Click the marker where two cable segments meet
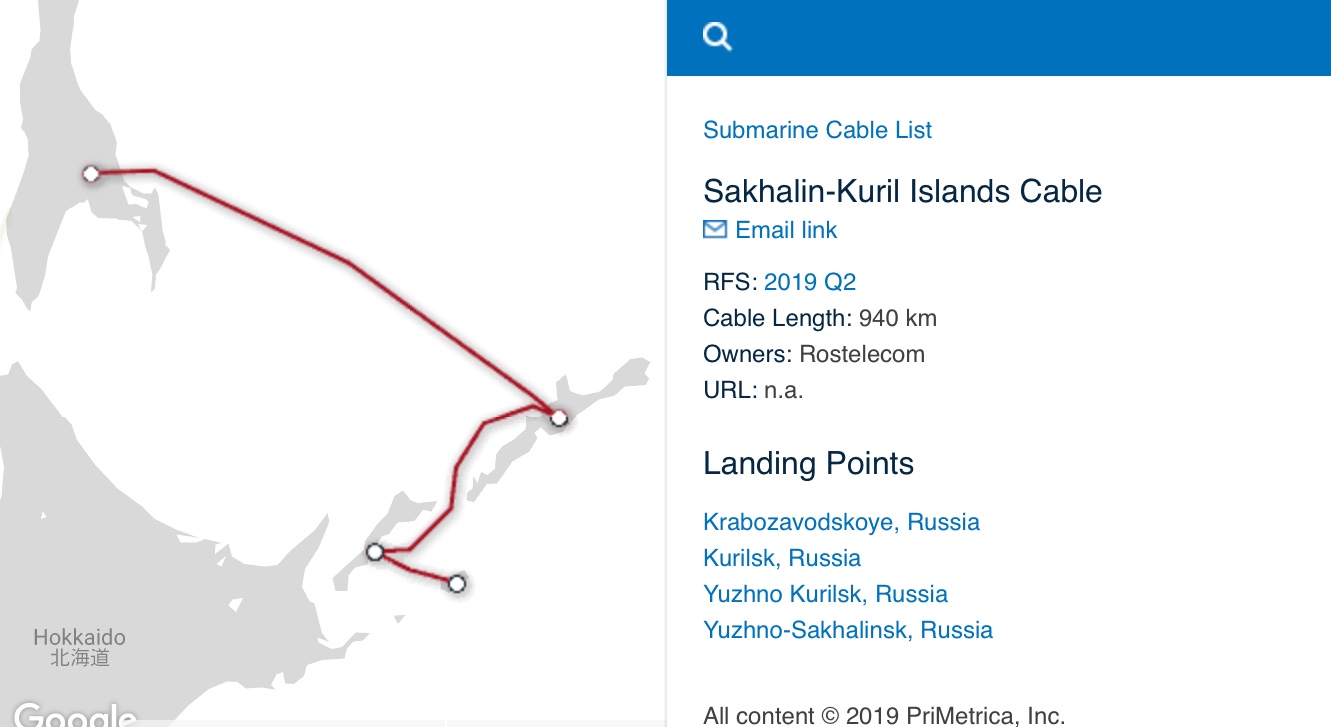 coord(558,417)
